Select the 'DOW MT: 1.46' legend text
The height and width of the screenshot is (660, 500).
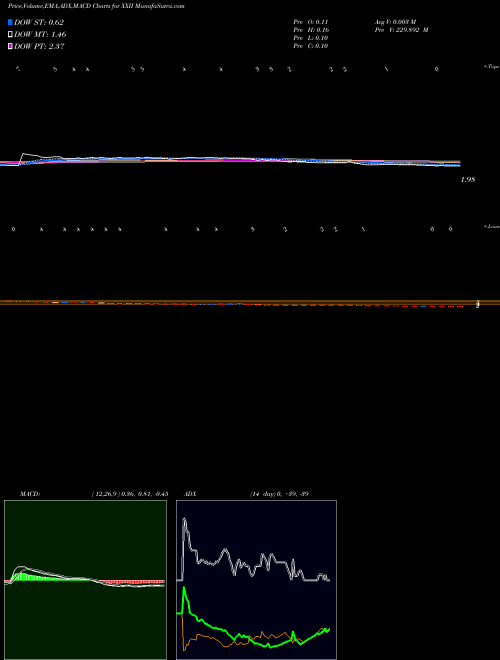40,34
